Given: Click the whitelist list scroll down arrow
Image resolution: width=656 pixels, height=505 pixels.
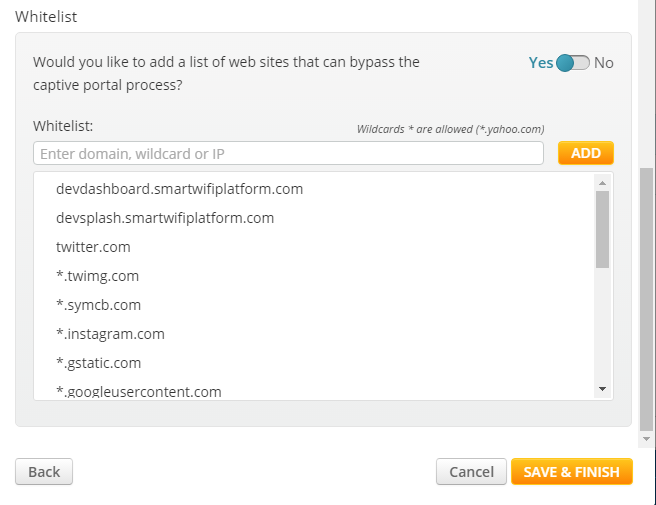Looking at the screenshot, I should coord(602,389).
